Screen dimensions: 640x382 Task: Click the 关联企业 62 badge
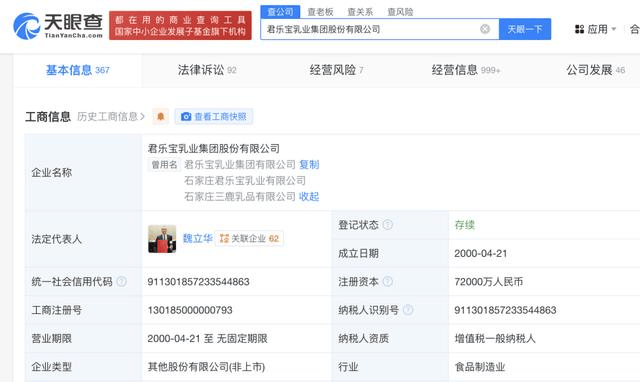(249, 238)
